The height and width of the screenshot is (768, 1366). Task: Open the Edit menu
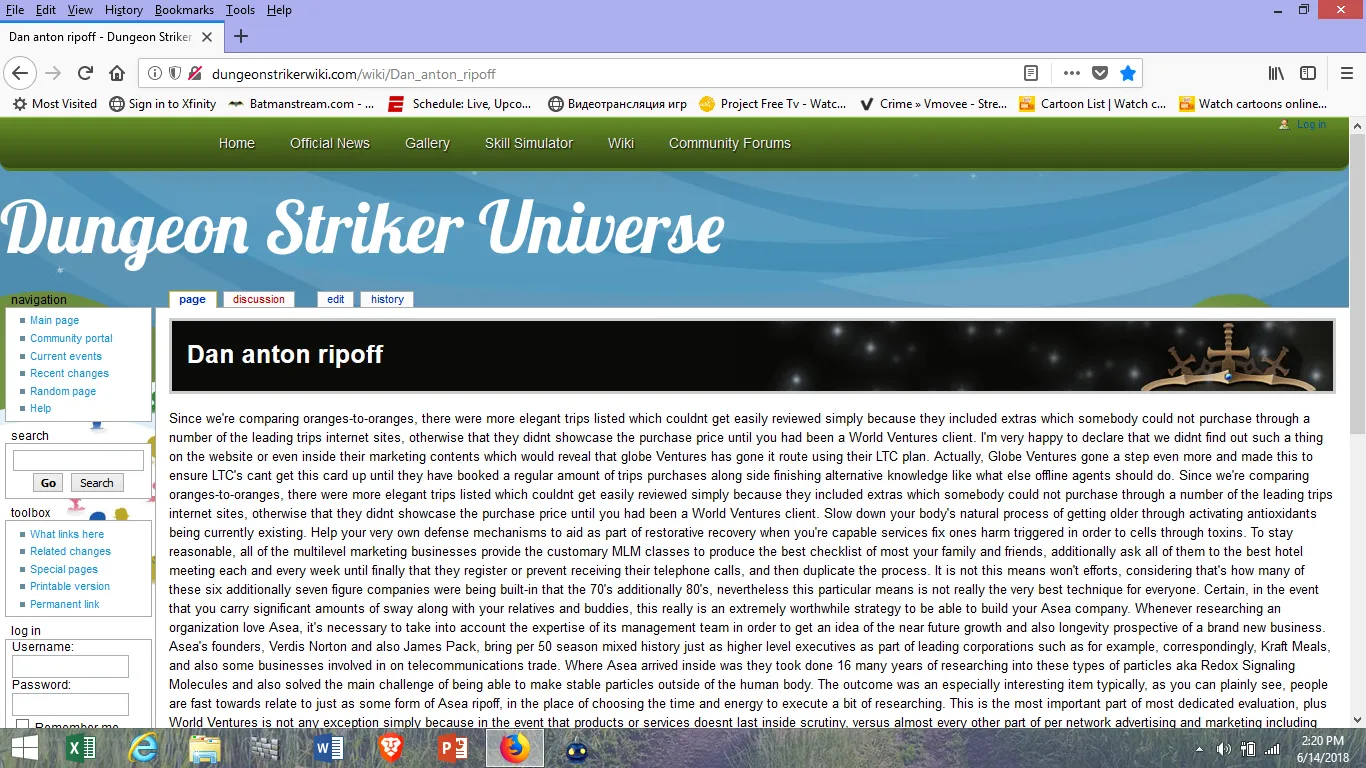46,10
